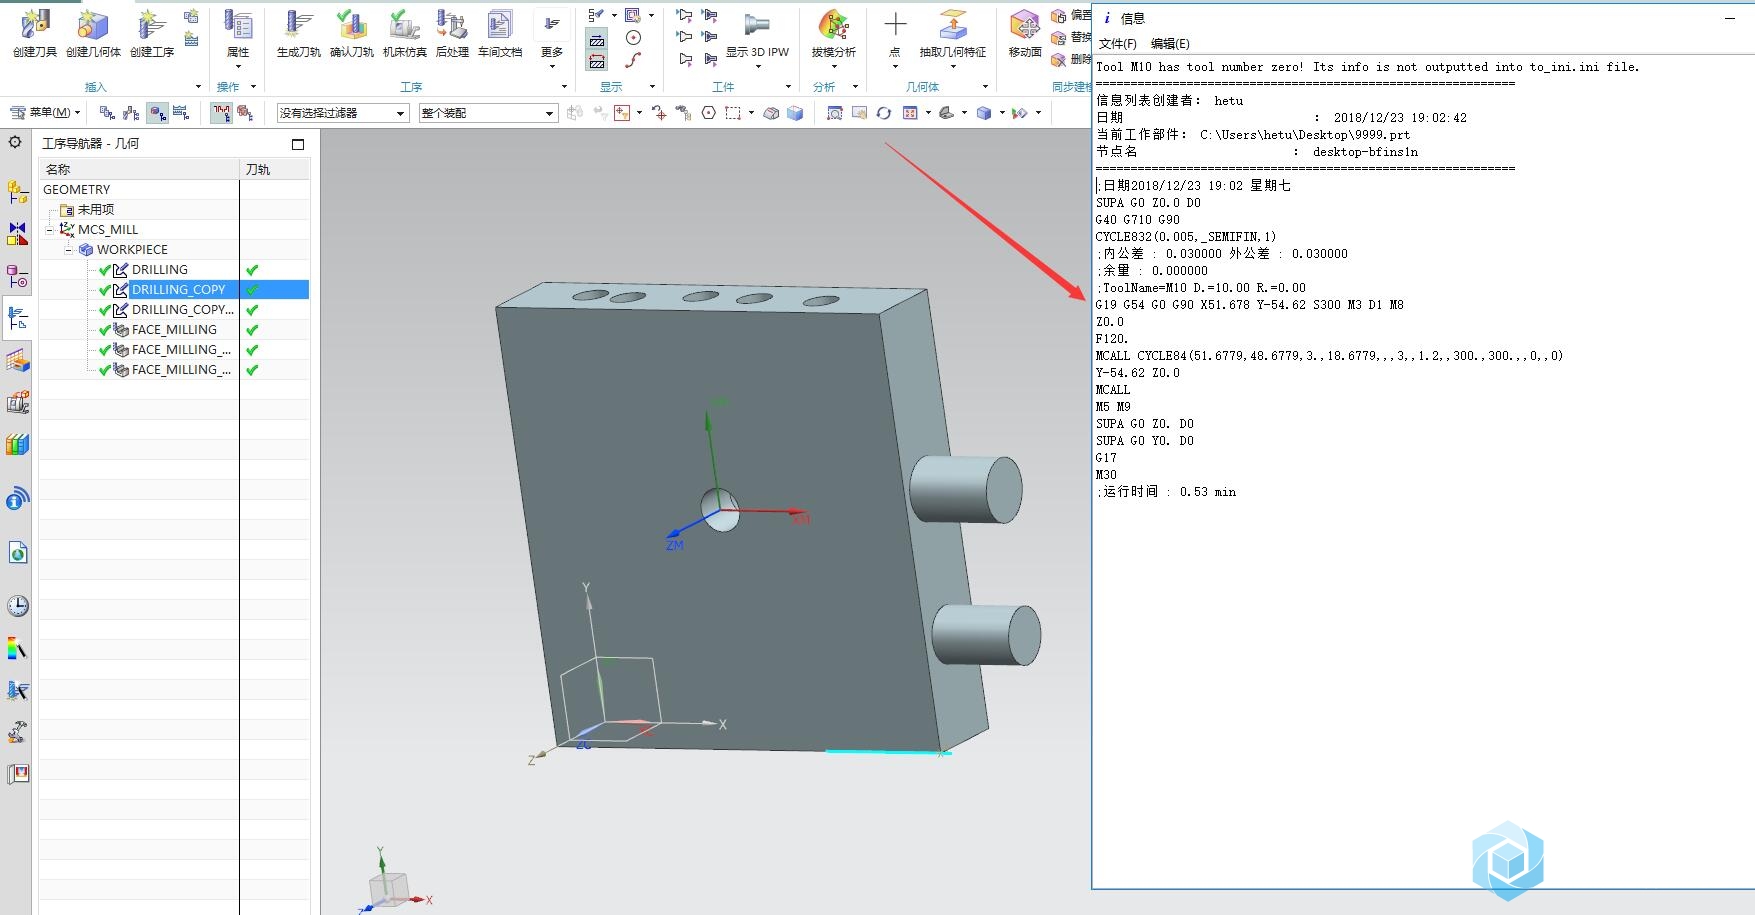This screenshot has width=1755, height=915.
Task: Collapse the WORKPIECE tree node
Action: [69, 250]
